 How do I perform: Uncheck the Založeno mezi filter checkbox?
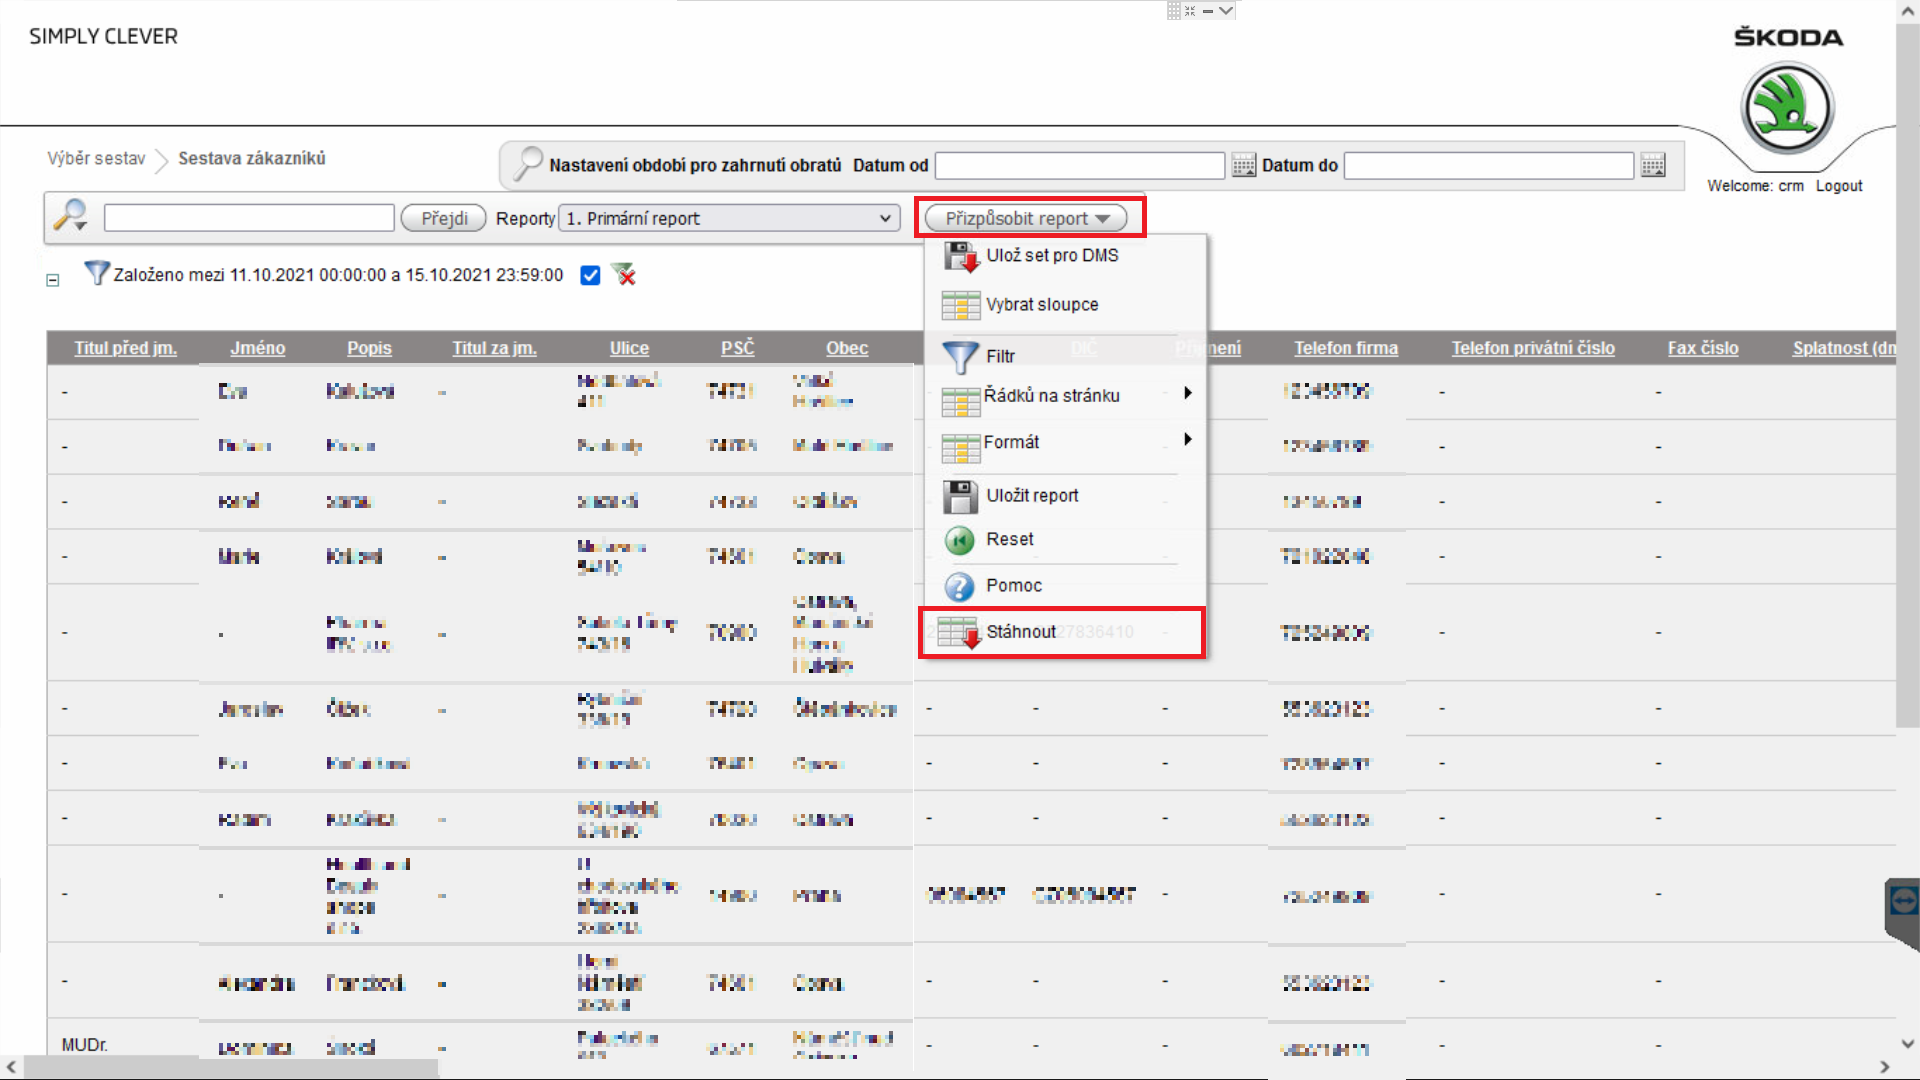590,276
